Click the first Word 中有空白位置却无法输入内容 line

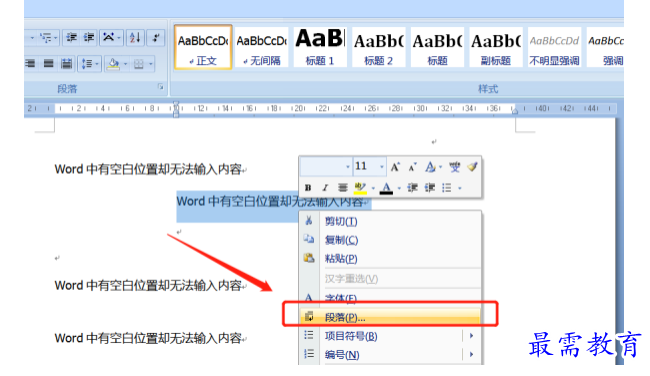pyautogui.click(x=150, y=169)
